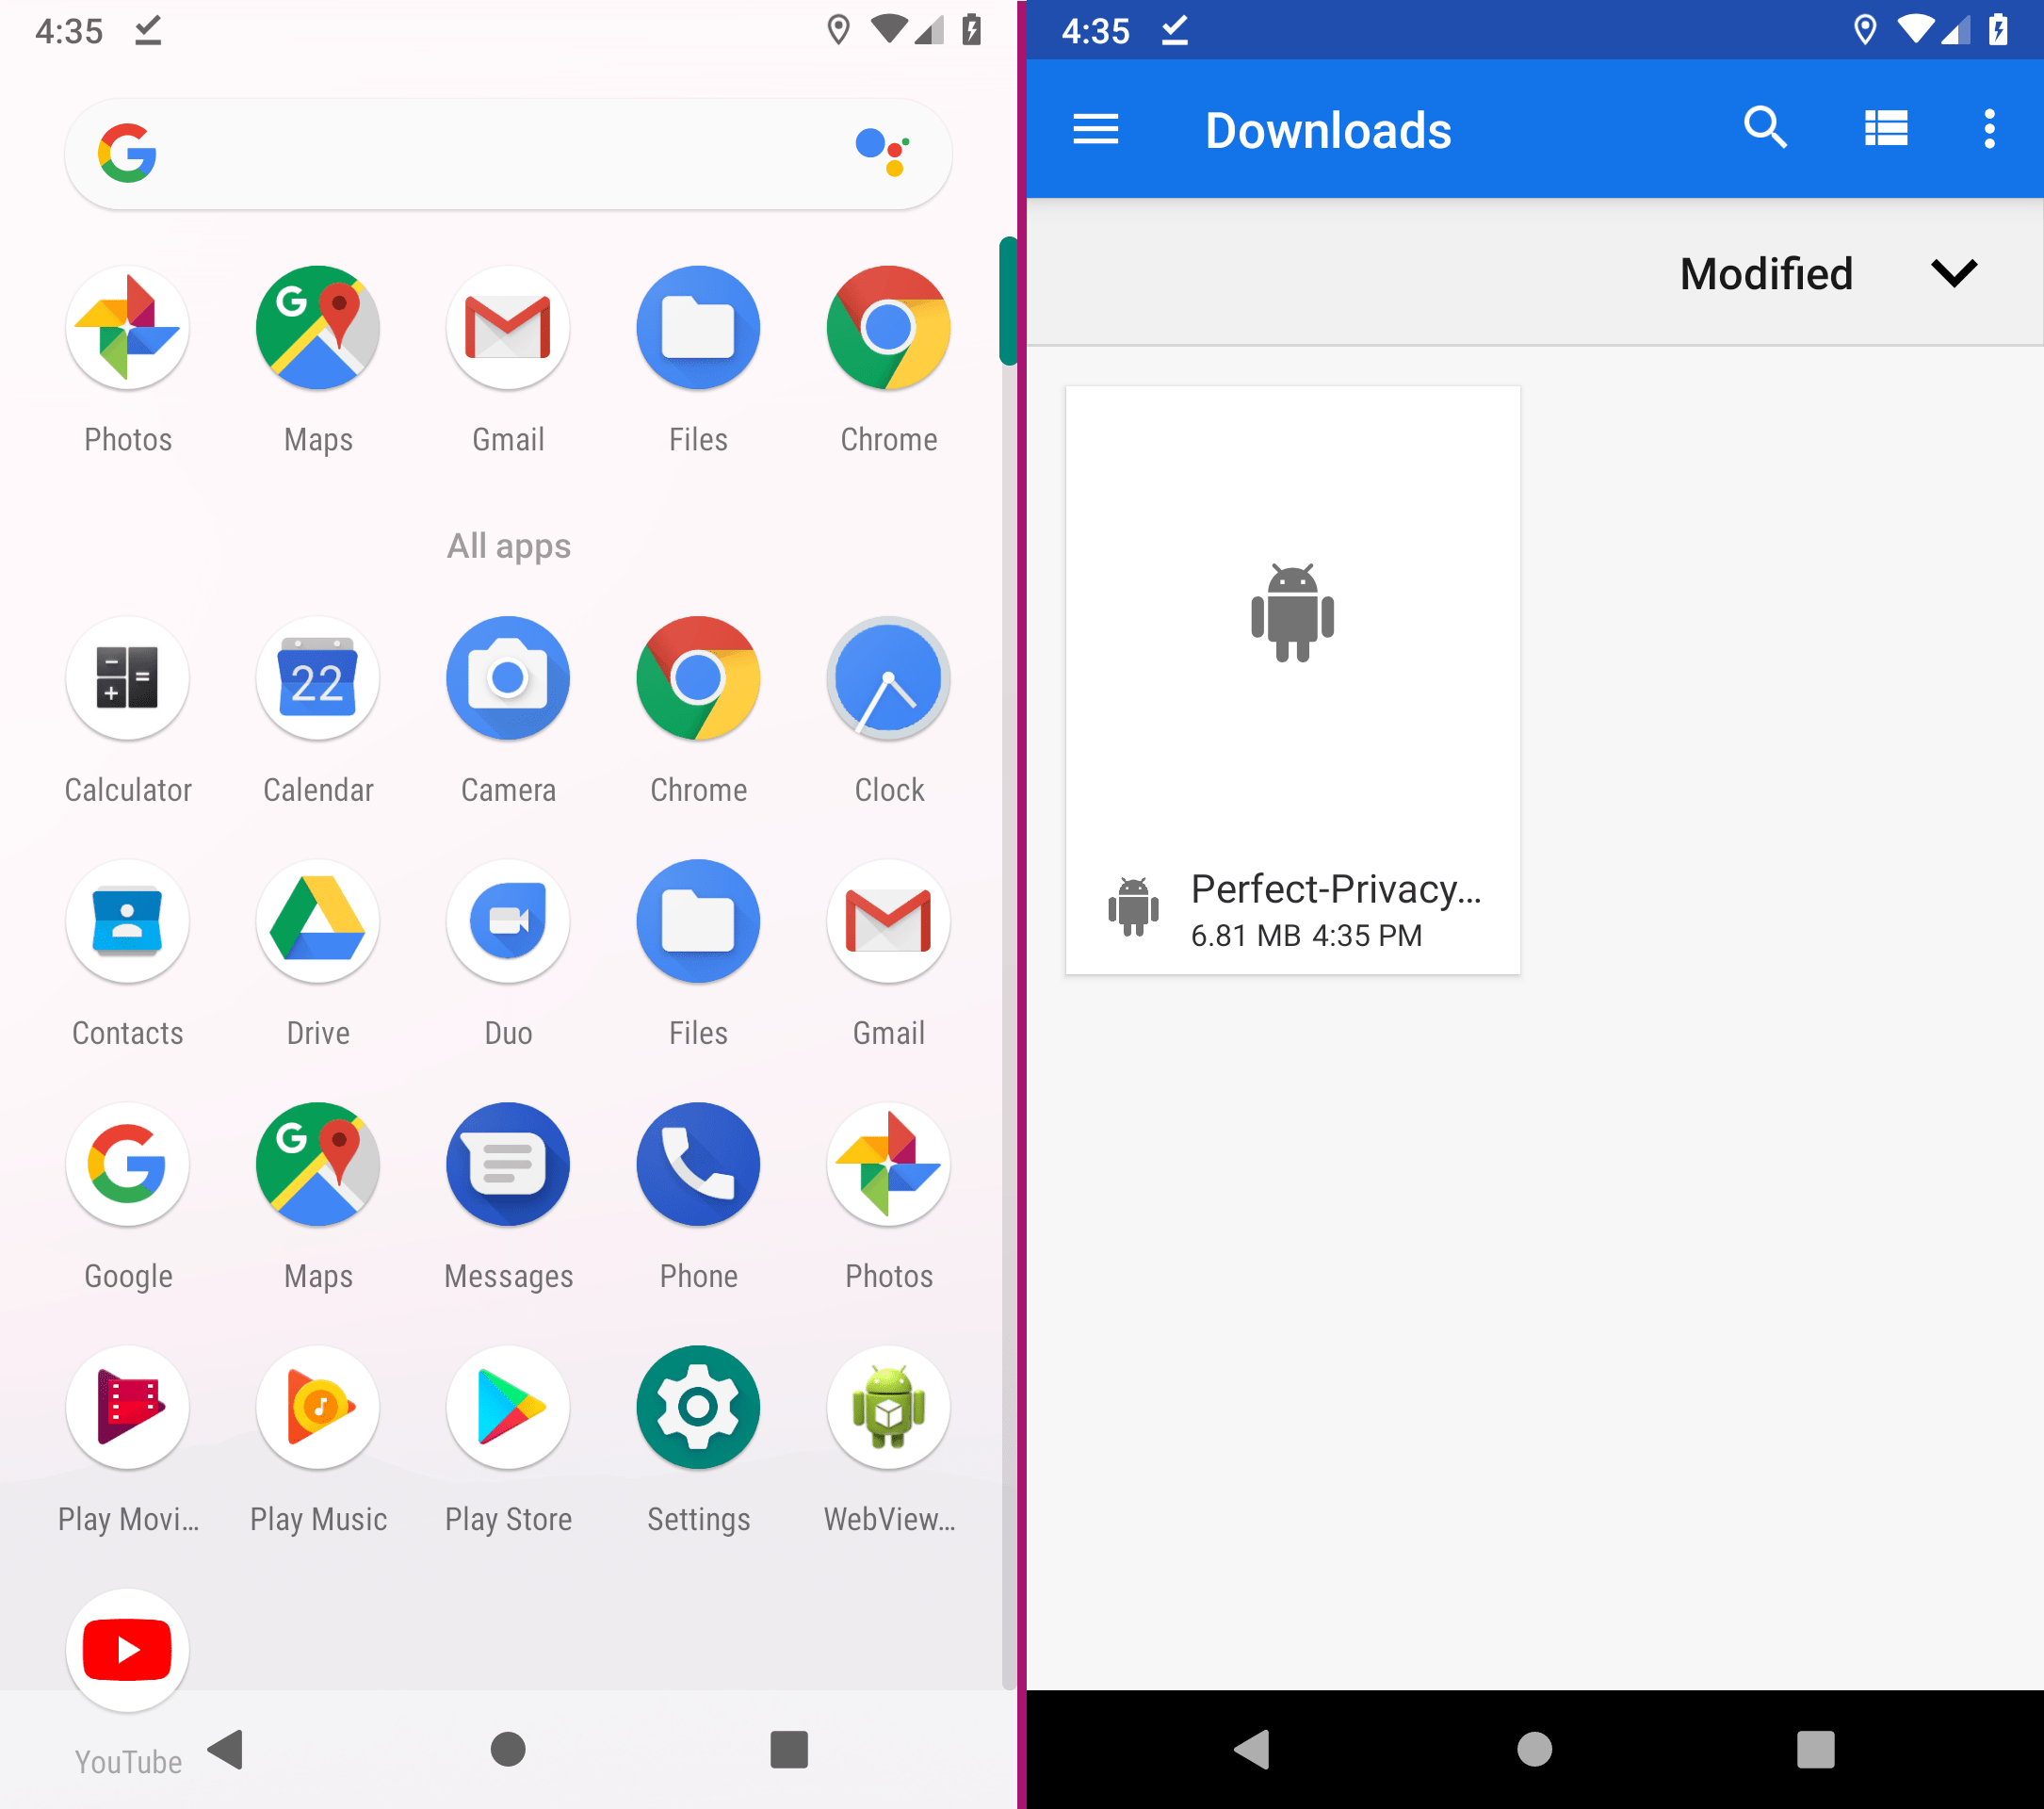Screen dimensions: 2044x1809
Task: Toggle Google Assistant mic button
Action: pyautogui.click(x=886, y=154)
